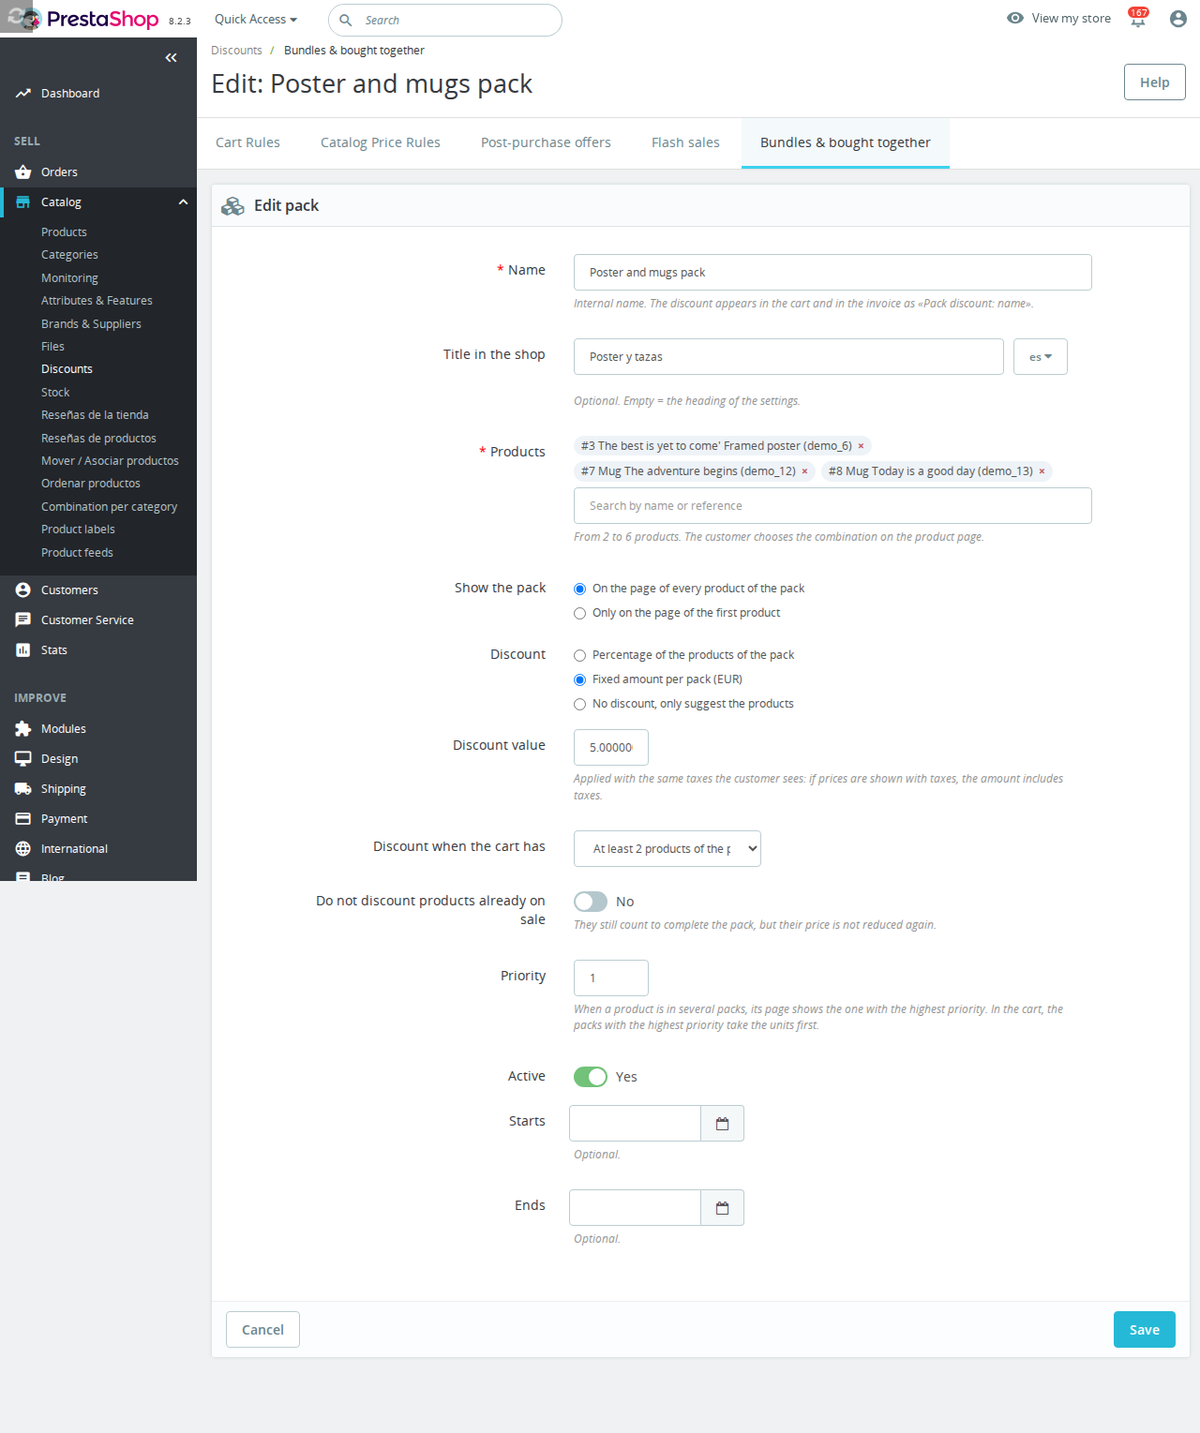Click the Starts date input field

[x=635, y=1124]
